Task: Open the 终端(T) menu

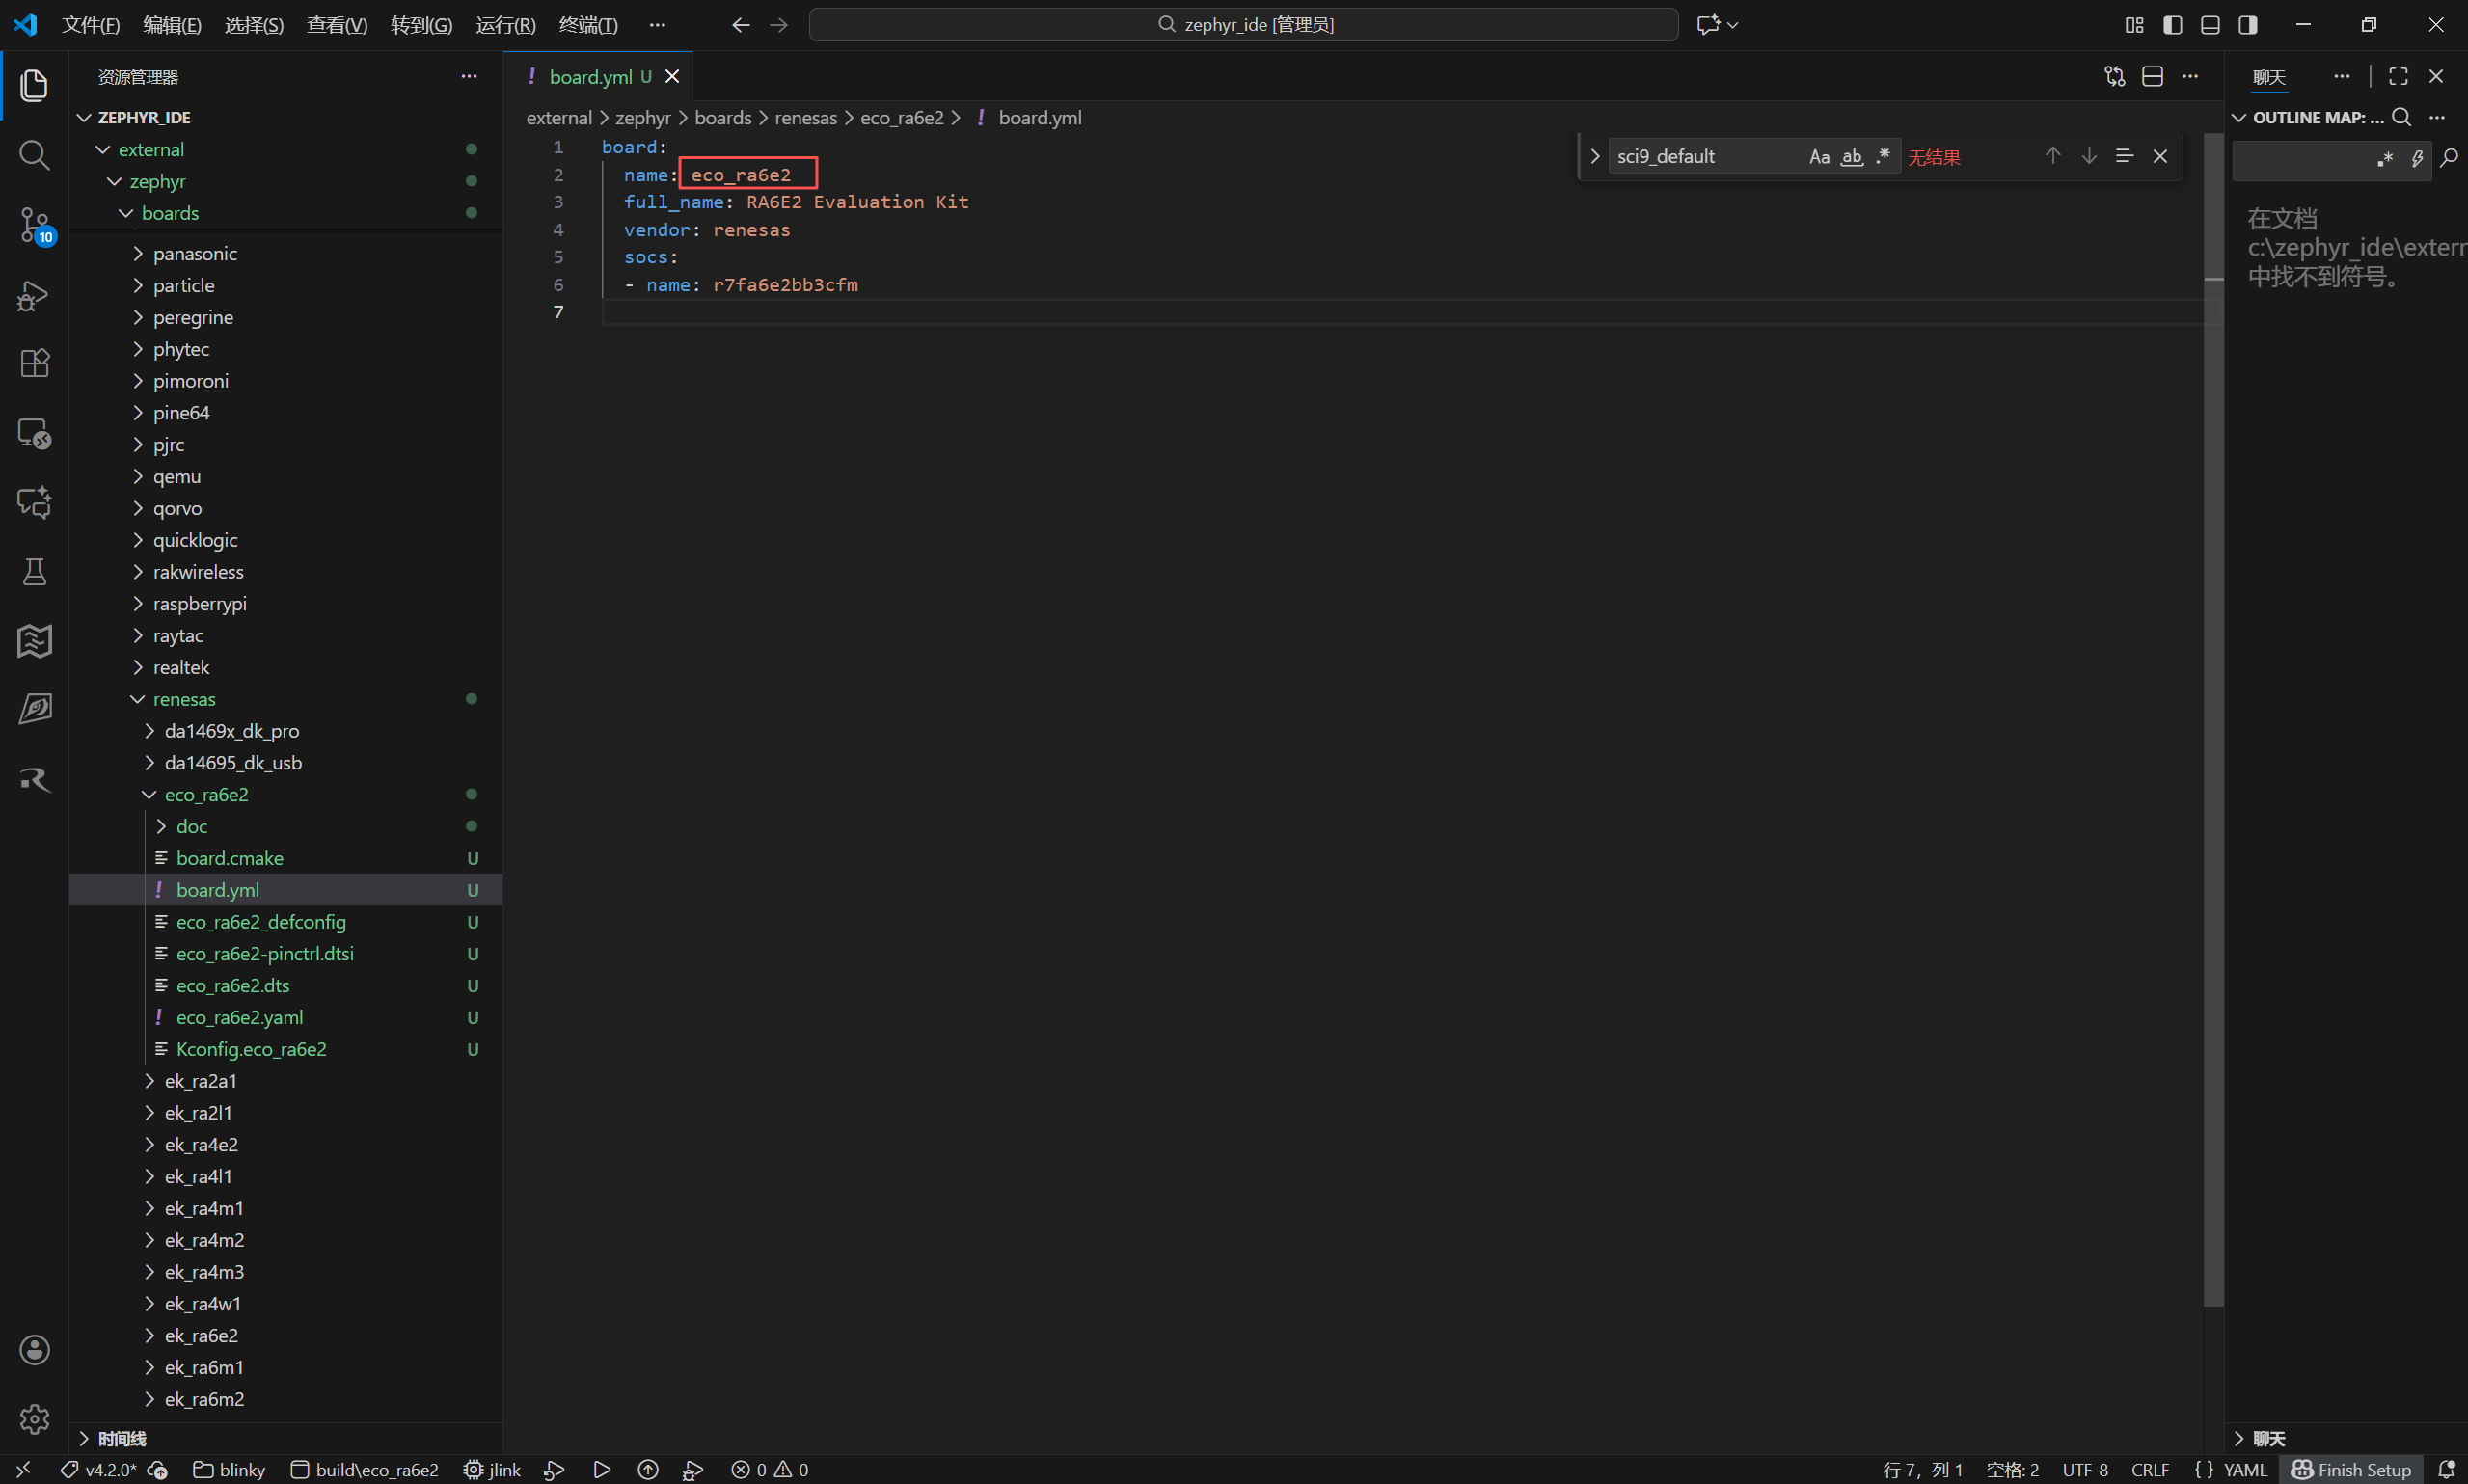Action: tap(588, 25)
